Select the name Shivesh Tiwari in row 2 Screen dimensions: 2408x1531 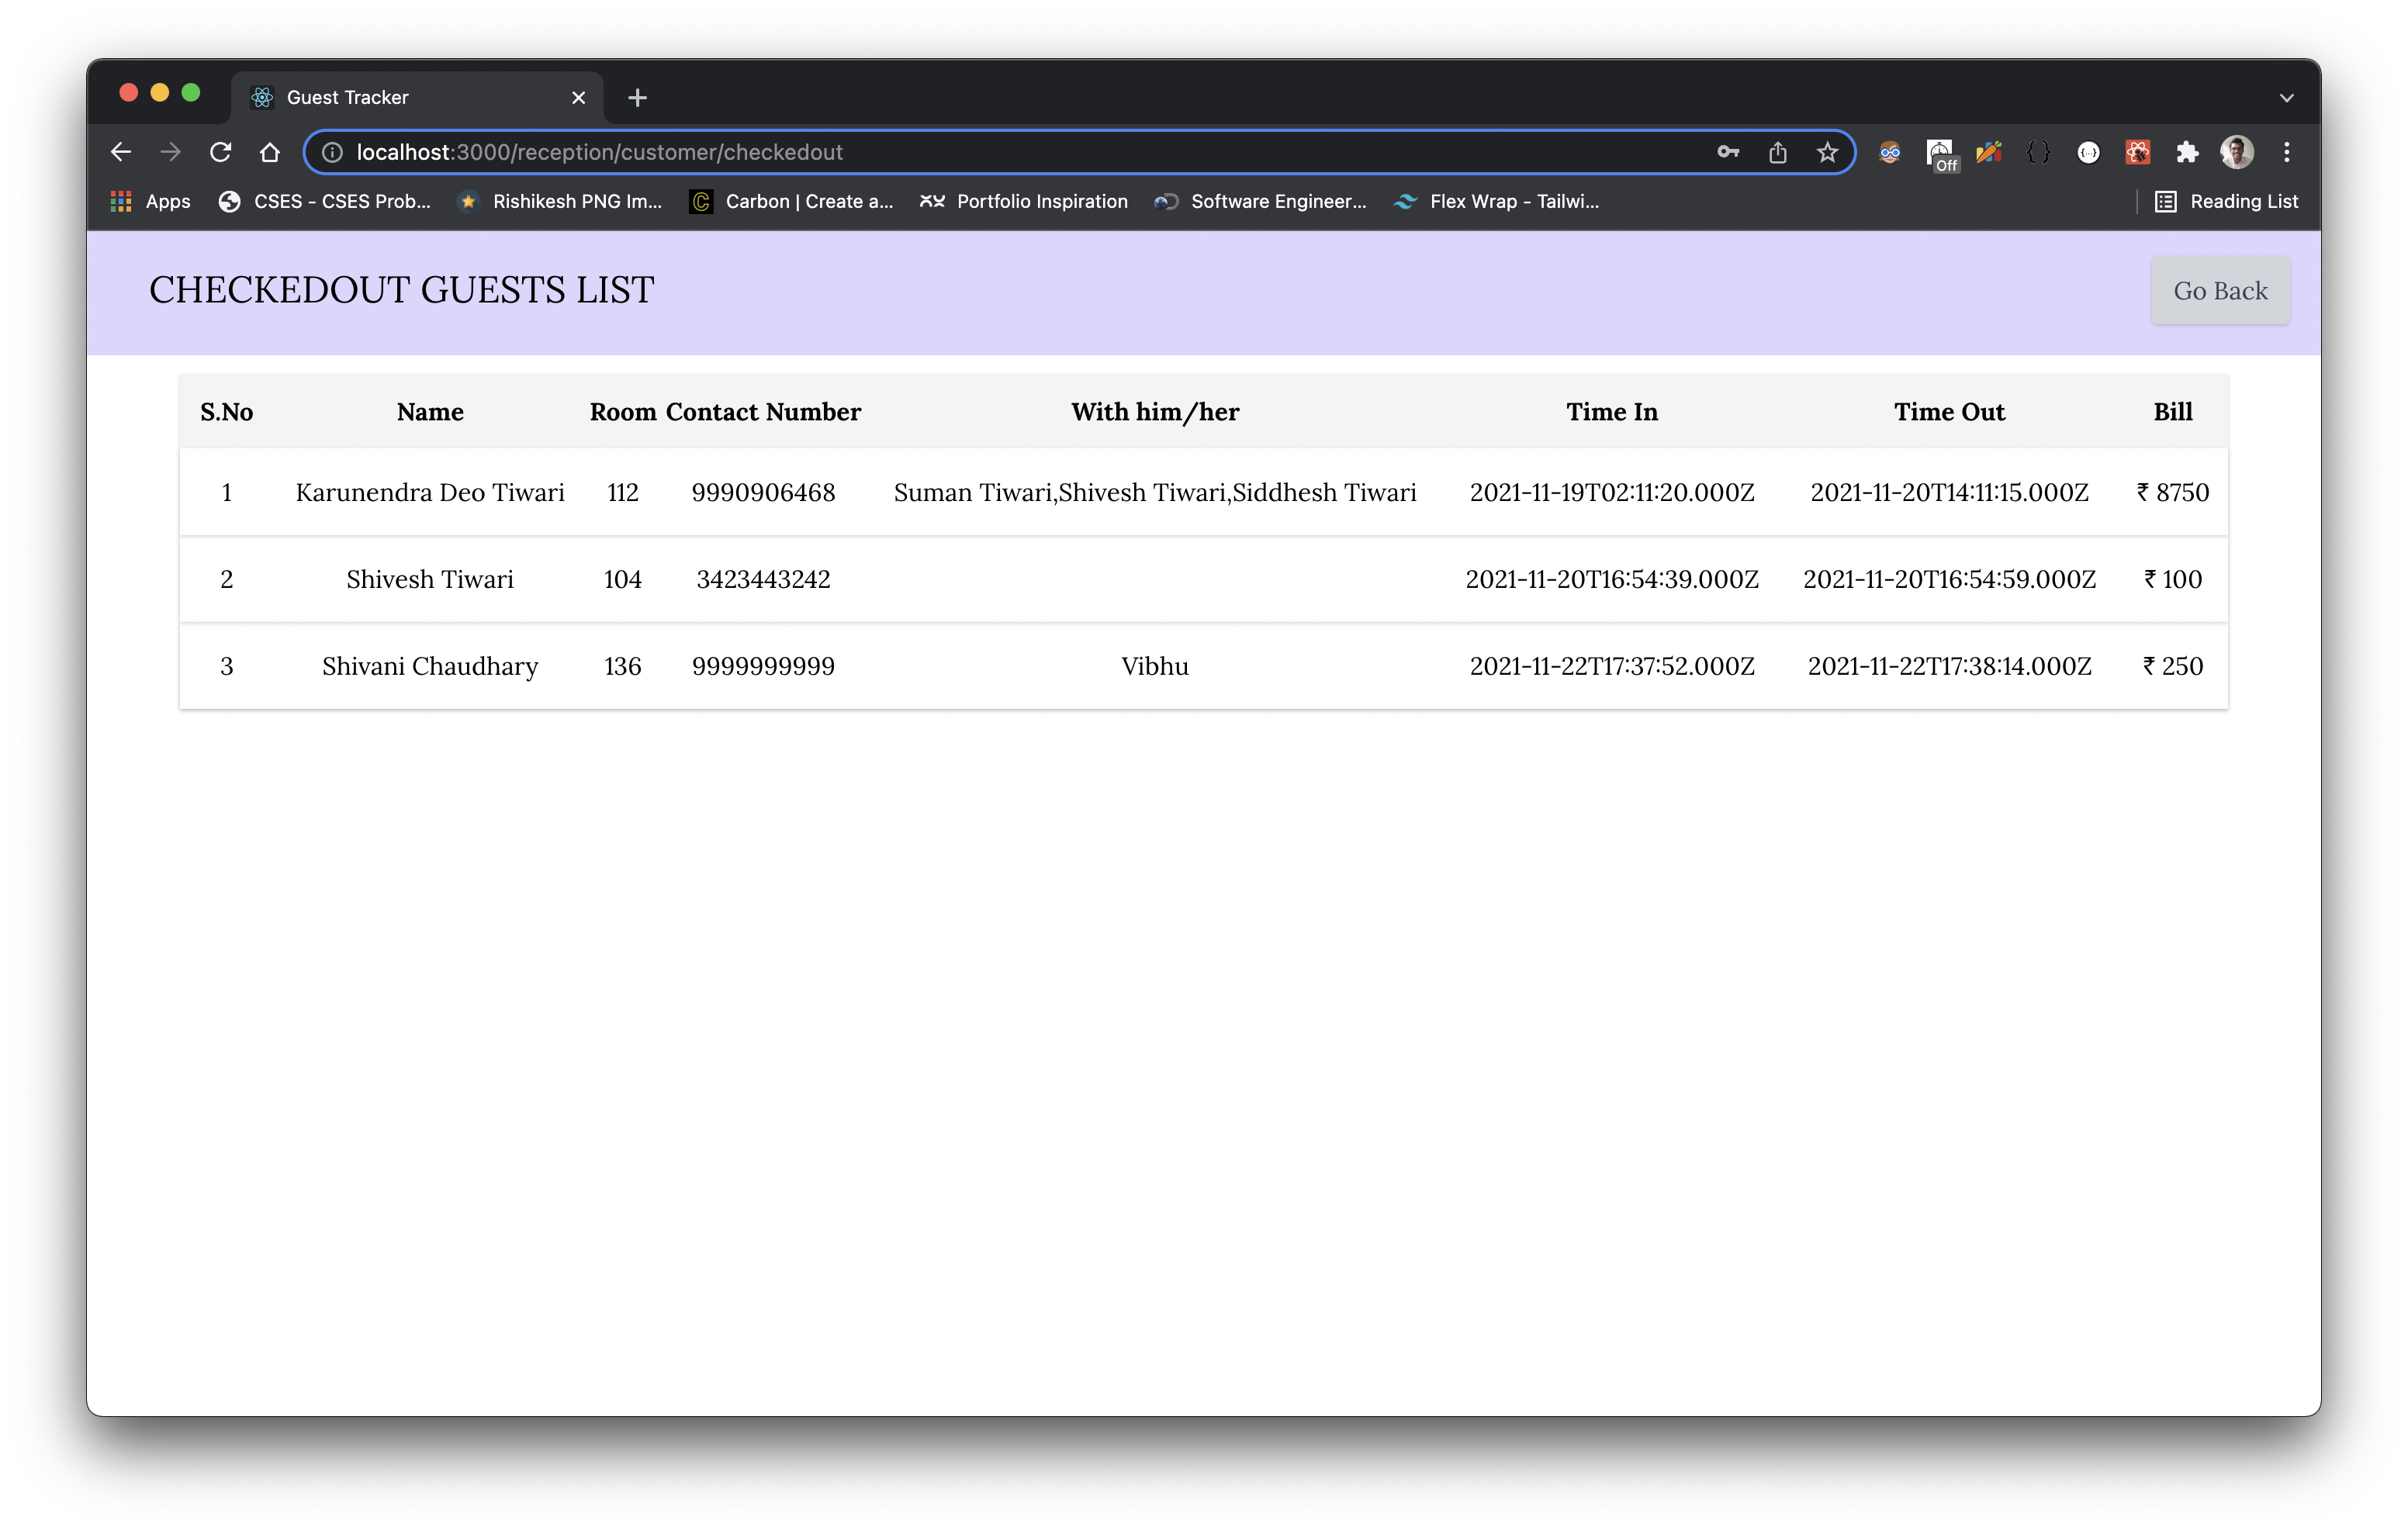(430, 579)
